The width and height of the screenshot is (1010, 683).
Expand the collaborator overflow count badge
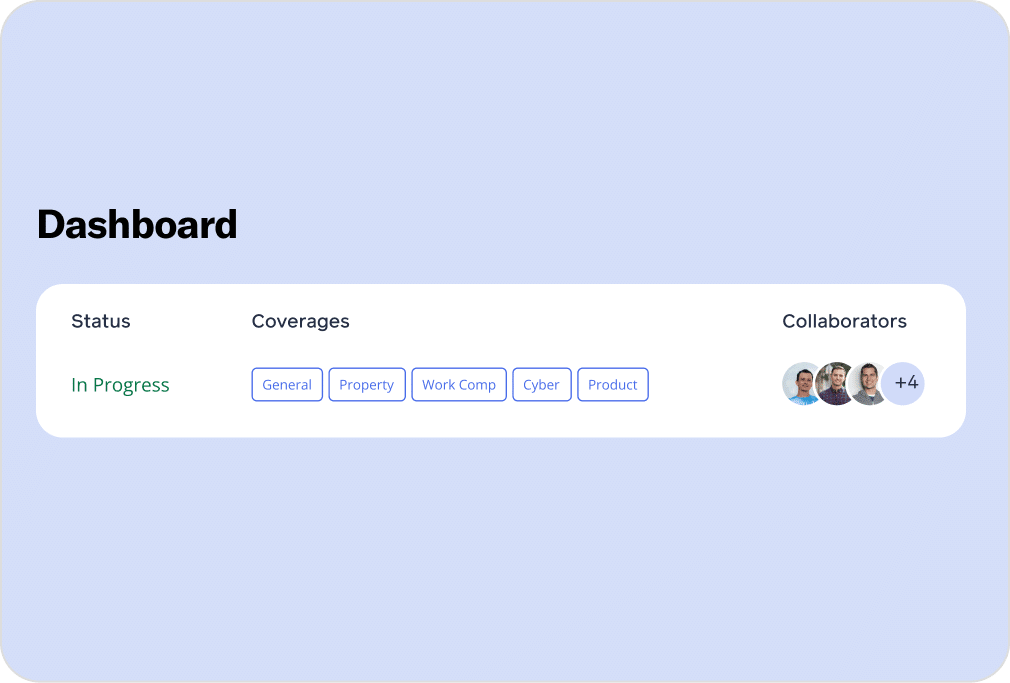[x=905, y=383]
